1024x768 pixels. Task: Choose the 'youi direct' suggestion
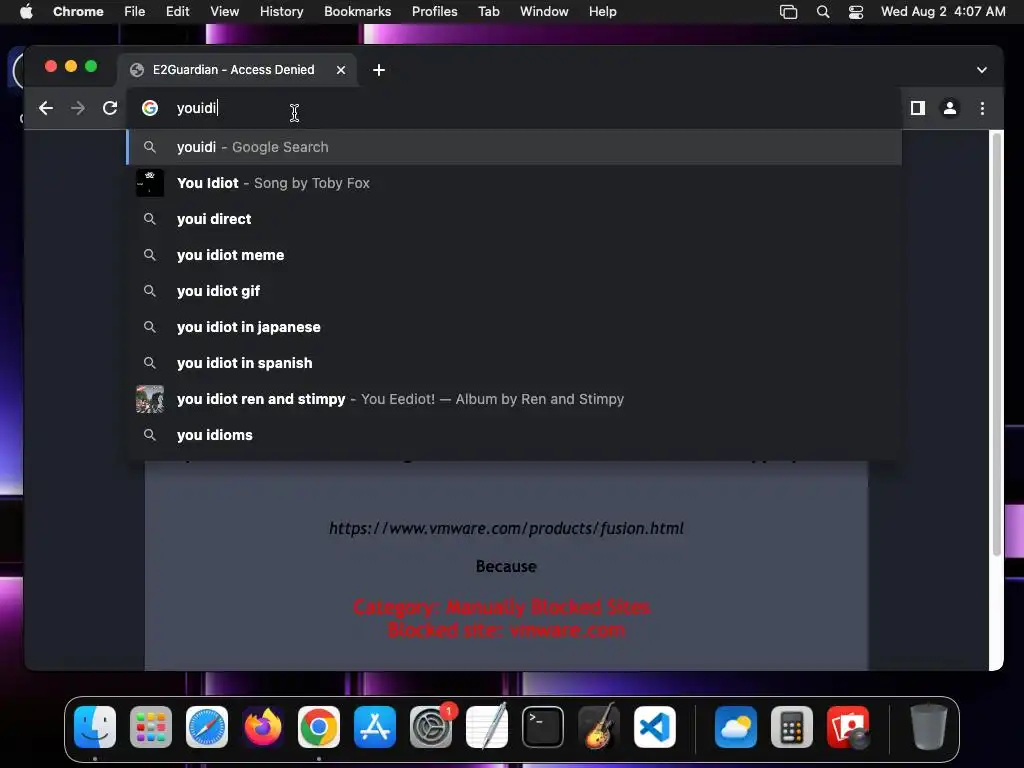pyautogui.click(x=515, y=219)
